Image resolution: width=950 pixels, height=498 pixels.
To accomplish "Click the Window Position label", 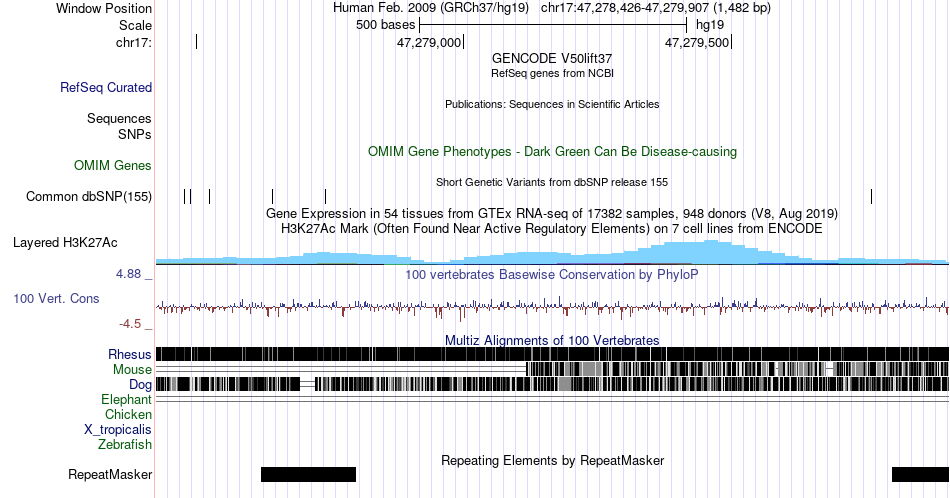I will click(x=104, y=8).
